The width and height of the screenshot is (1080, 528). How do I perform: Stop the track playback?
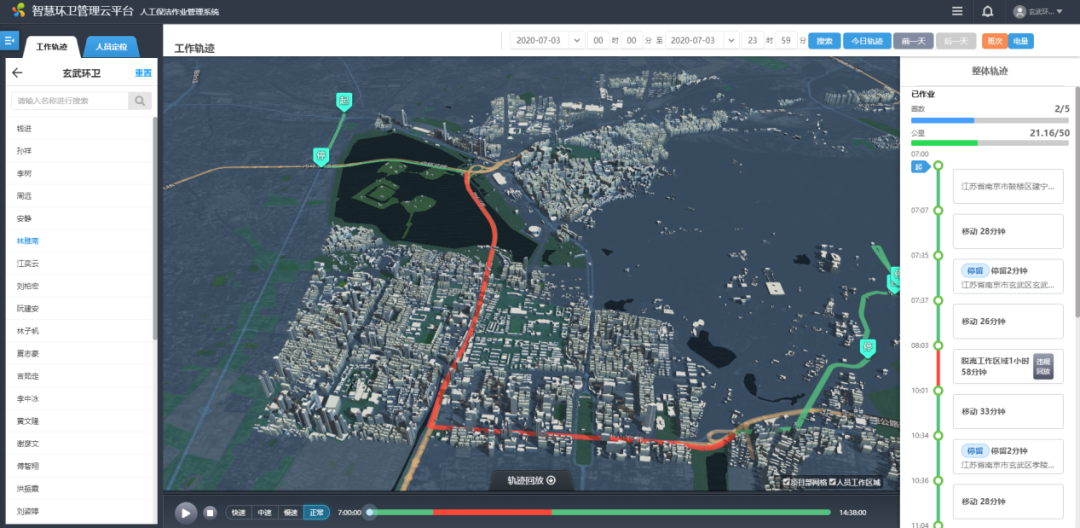point(211,513)
